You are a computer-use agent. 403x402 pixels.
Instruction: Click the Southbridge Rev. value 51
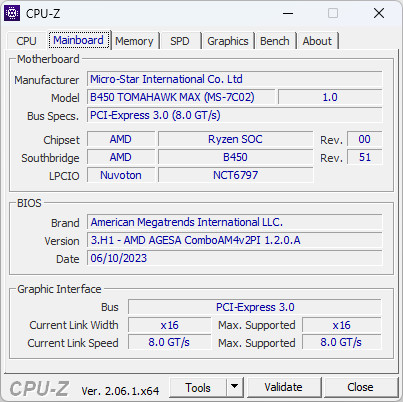[365, 157]
